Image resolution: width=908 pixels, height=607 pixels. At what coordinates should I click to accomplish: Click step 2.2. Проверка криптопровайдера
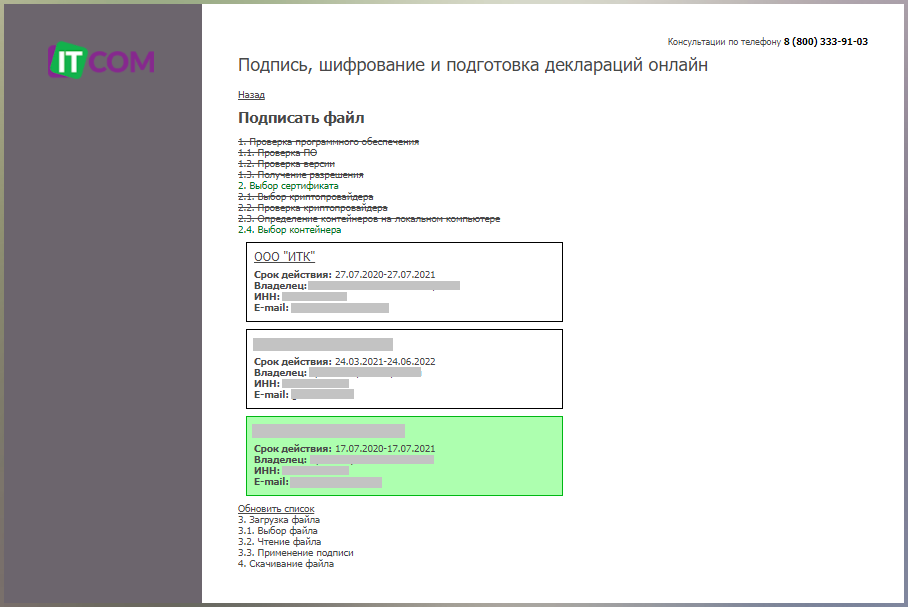coord(312,208)
